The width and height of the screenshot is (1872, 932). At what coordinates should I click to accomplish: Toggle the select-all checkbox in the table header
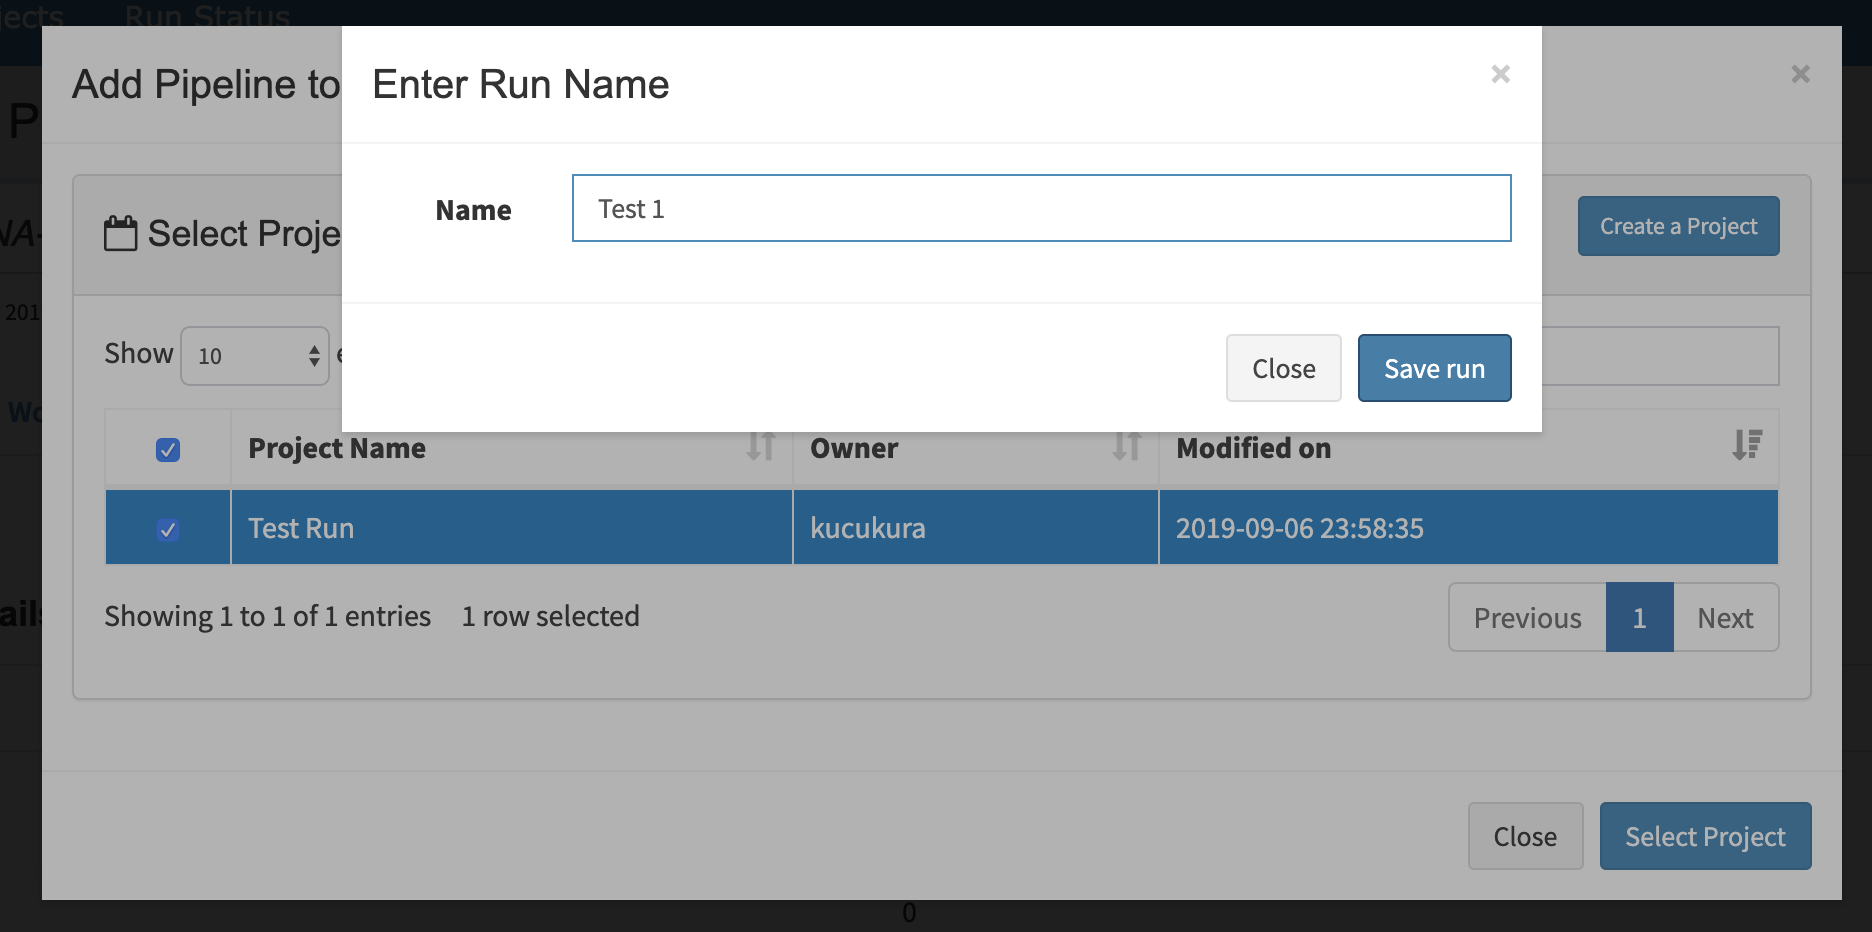point(168,450)
